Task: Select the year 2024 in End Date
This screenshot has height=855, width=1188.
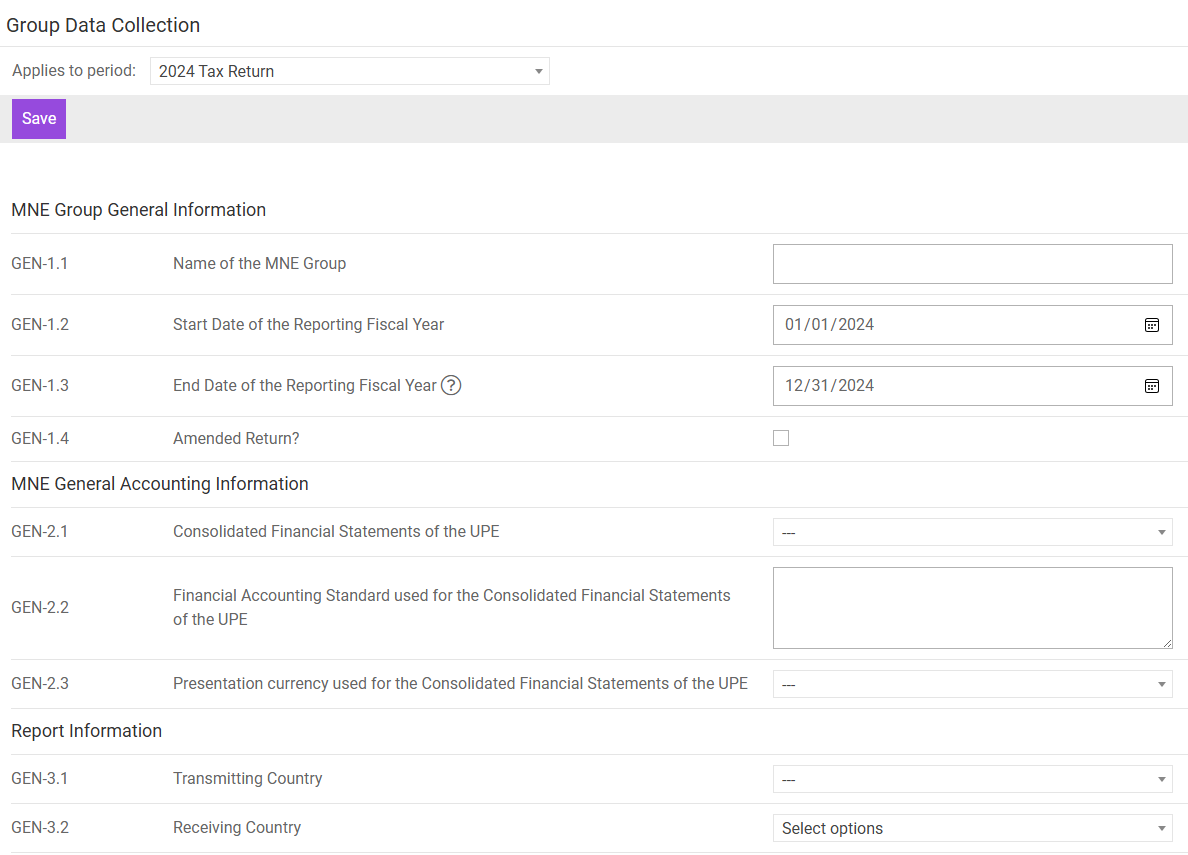Action: (856, 386)
